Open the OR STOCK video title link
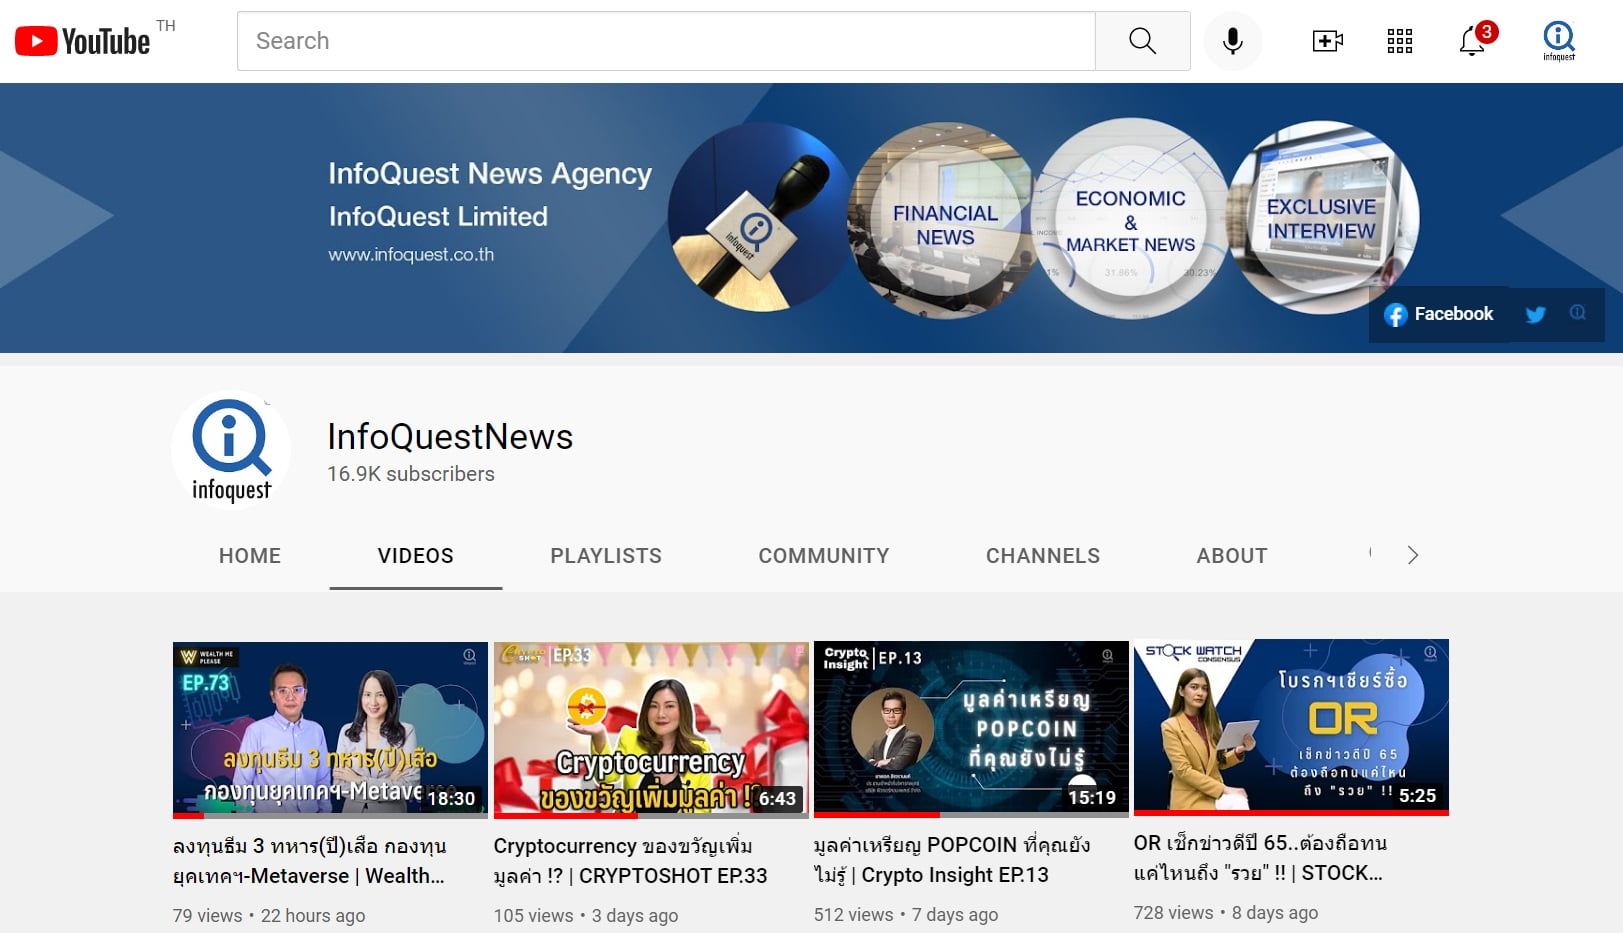Viewport: 1623px width, 933px height. [1260, 858]
